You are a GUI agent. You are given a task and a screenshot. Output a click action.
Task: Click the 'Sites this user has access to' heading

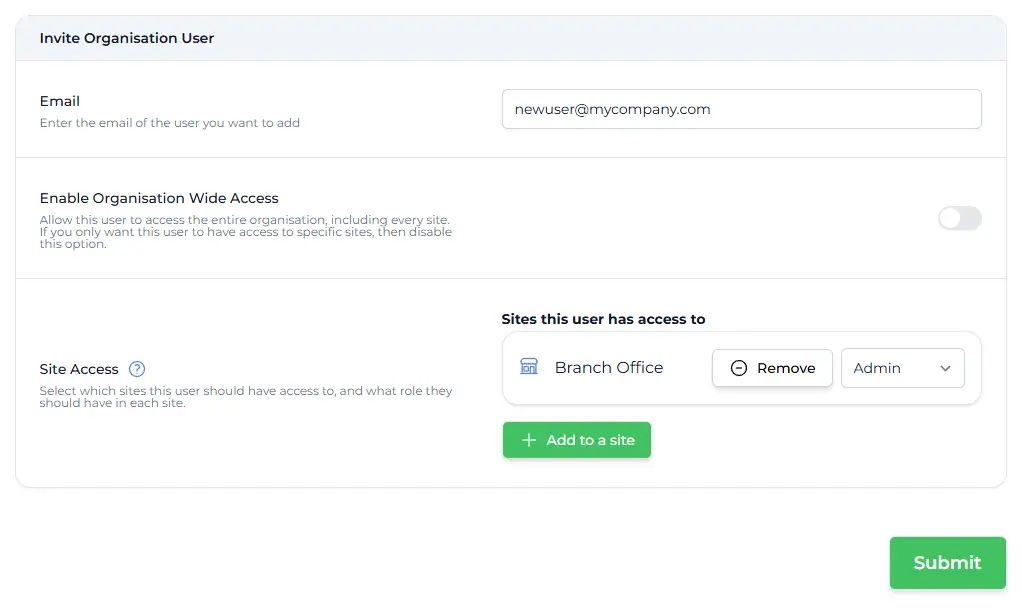[603, 319]
